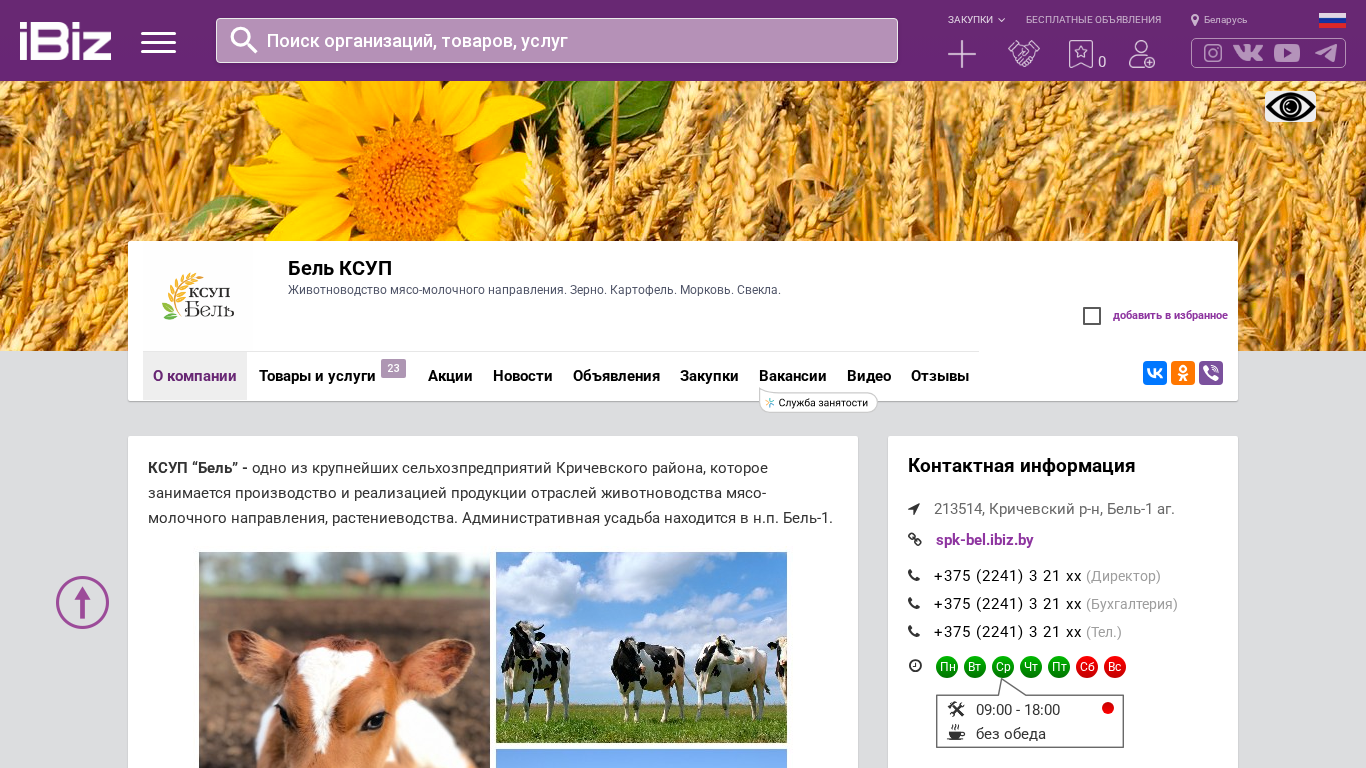1366x768 pixels.
Task: Select Wednesday (Ср) in work schedule
Action: (x=1003, y=667)
